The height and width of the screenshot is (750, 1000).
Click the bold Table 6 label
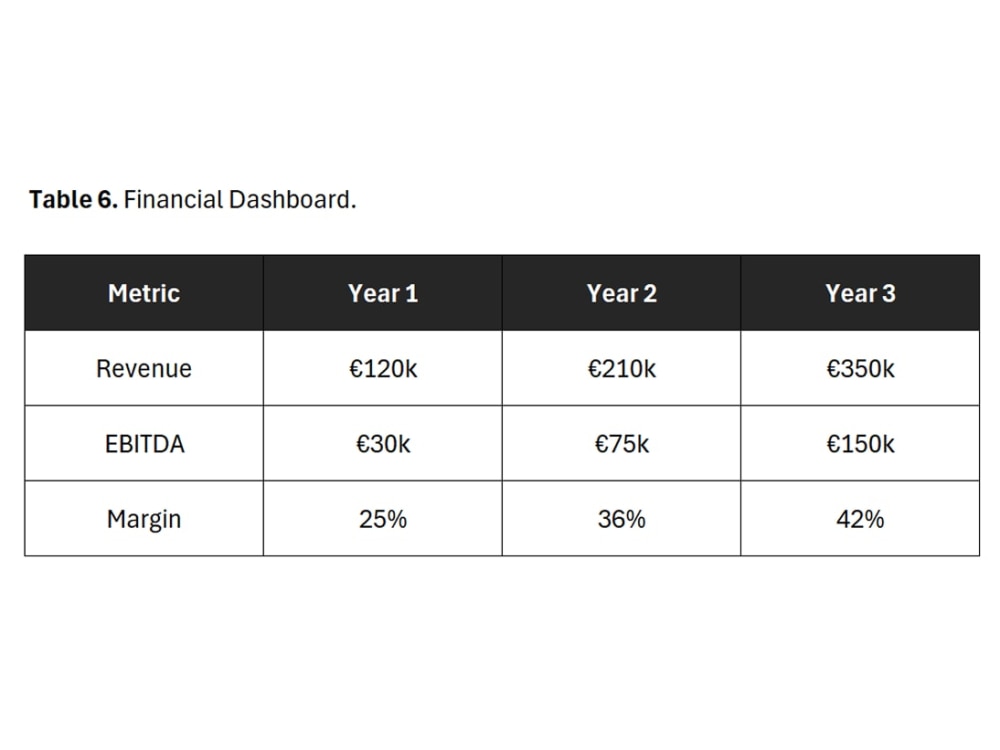pyautogui.click(x=73, y=200)
